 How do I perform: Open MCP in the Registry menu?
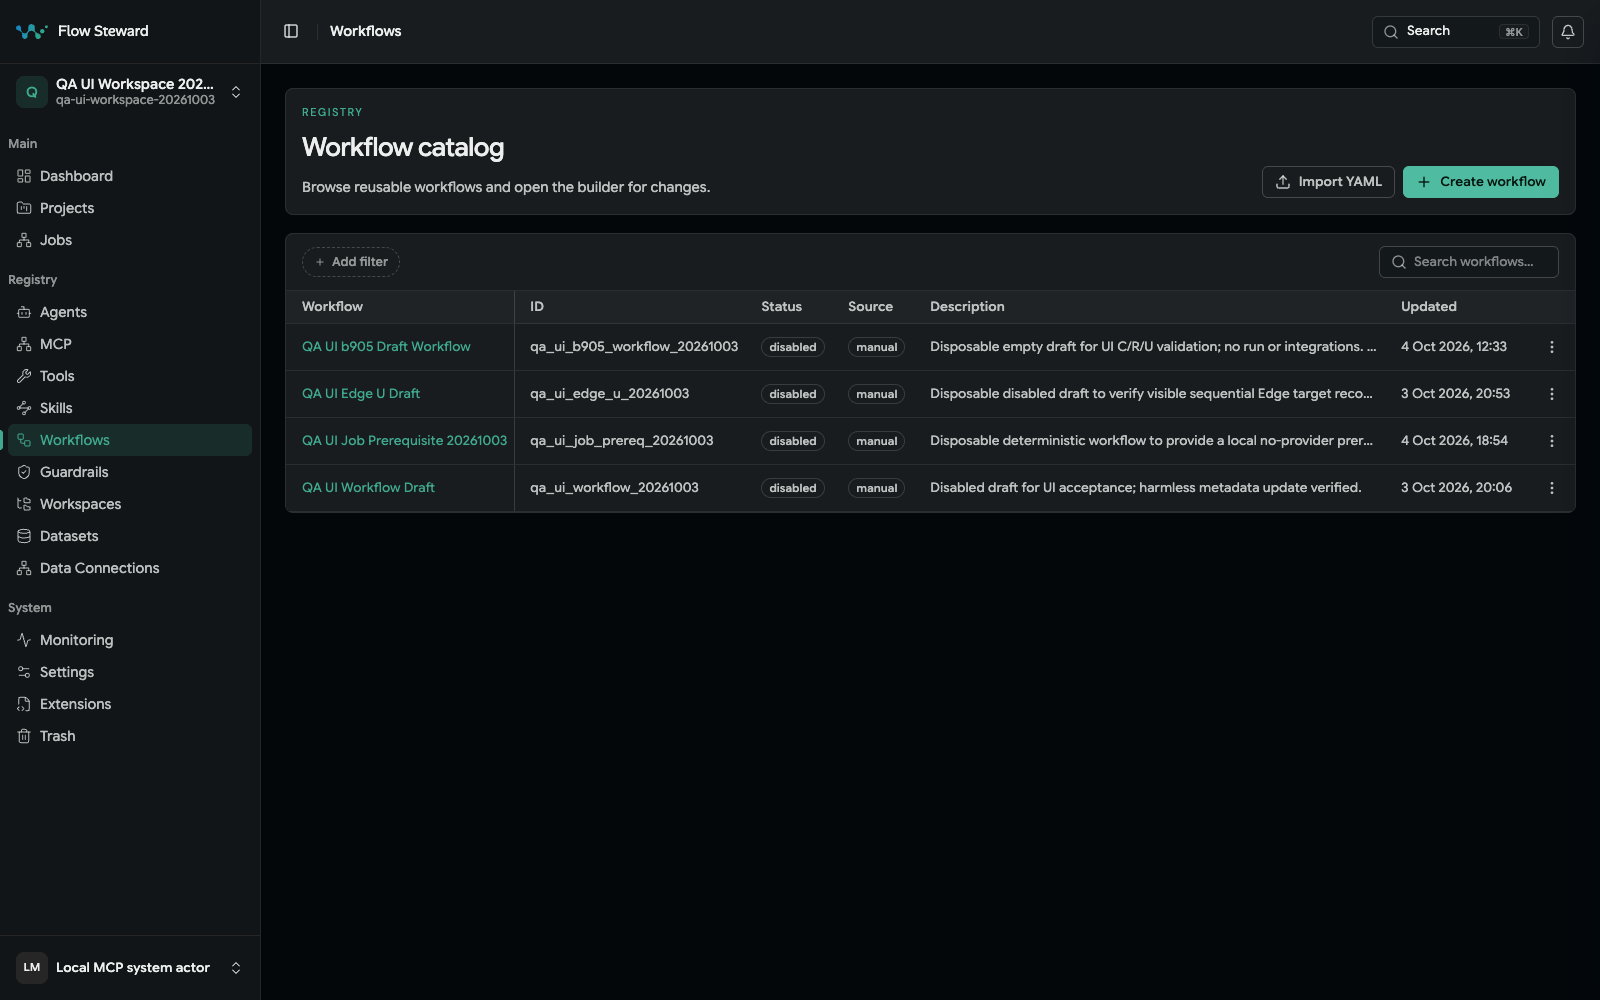tap(130, 344)
